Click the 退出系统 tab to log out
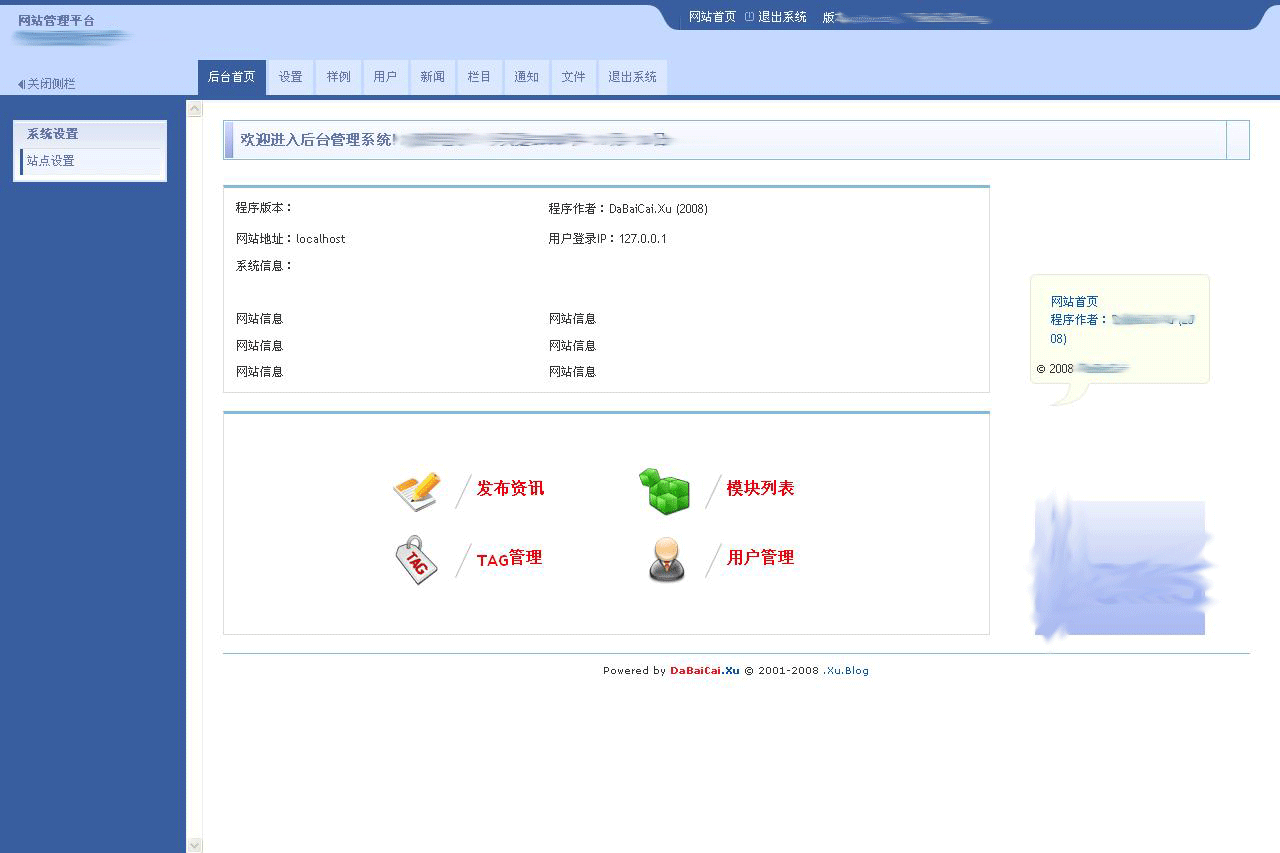 coord(632,76)
